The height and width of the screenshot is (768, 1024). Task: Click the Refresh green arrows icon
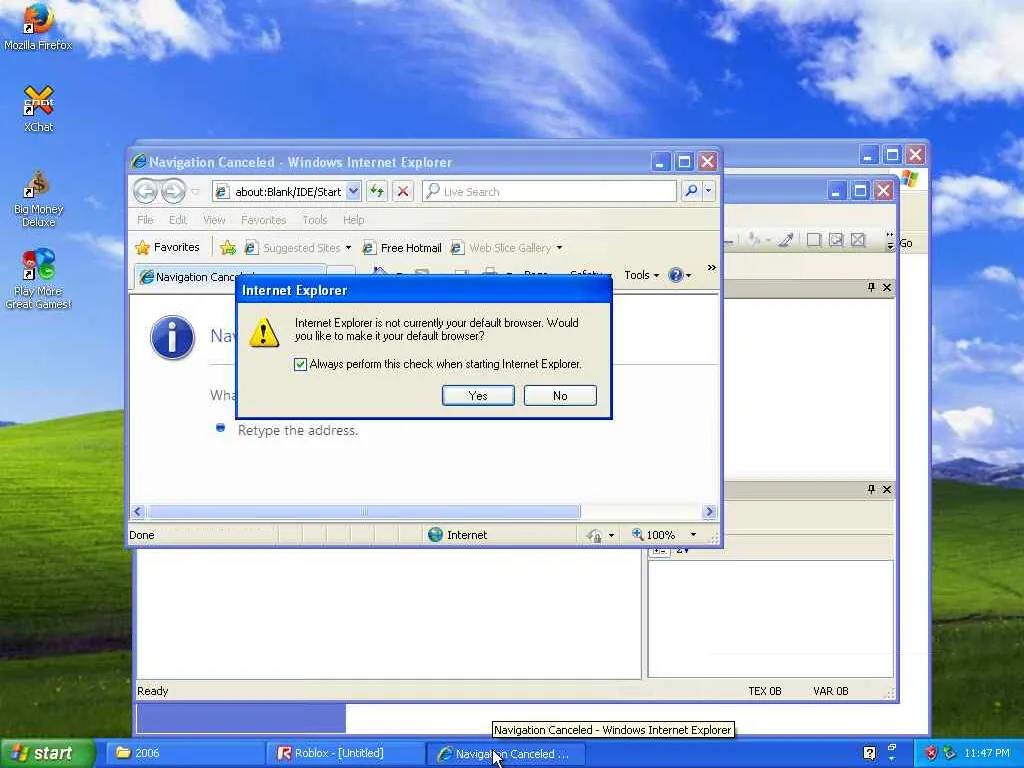[x=376, y=191]
